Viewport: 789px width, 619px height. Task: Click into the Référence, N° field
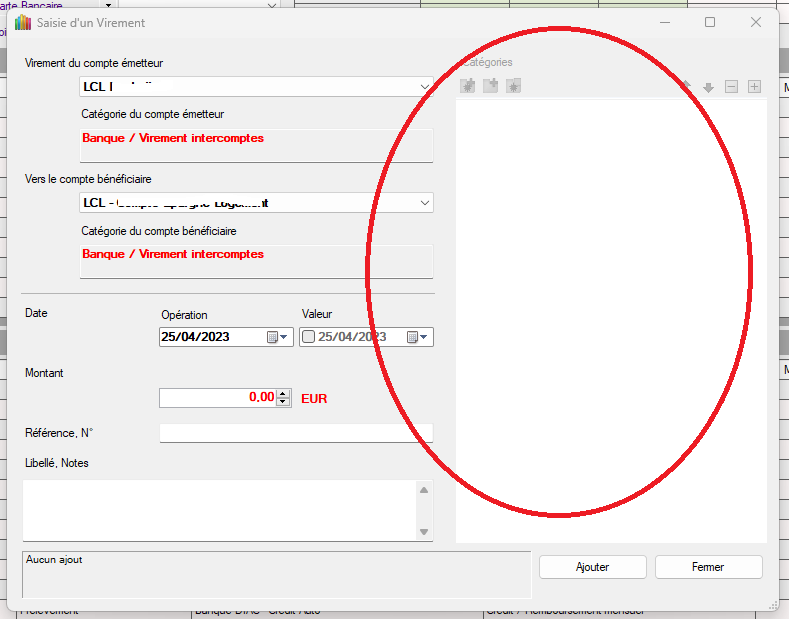tap(295, 433)
